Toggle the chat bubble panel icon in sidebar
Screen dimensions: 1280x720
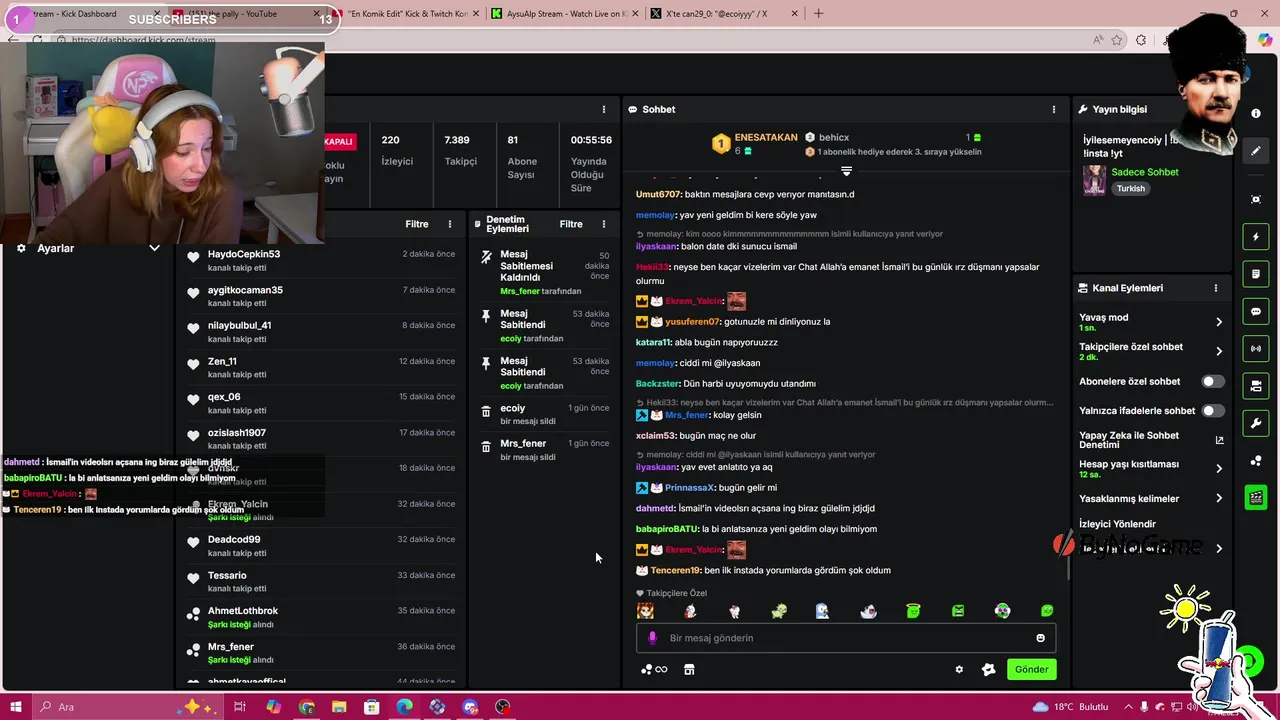click(1256, 311)
